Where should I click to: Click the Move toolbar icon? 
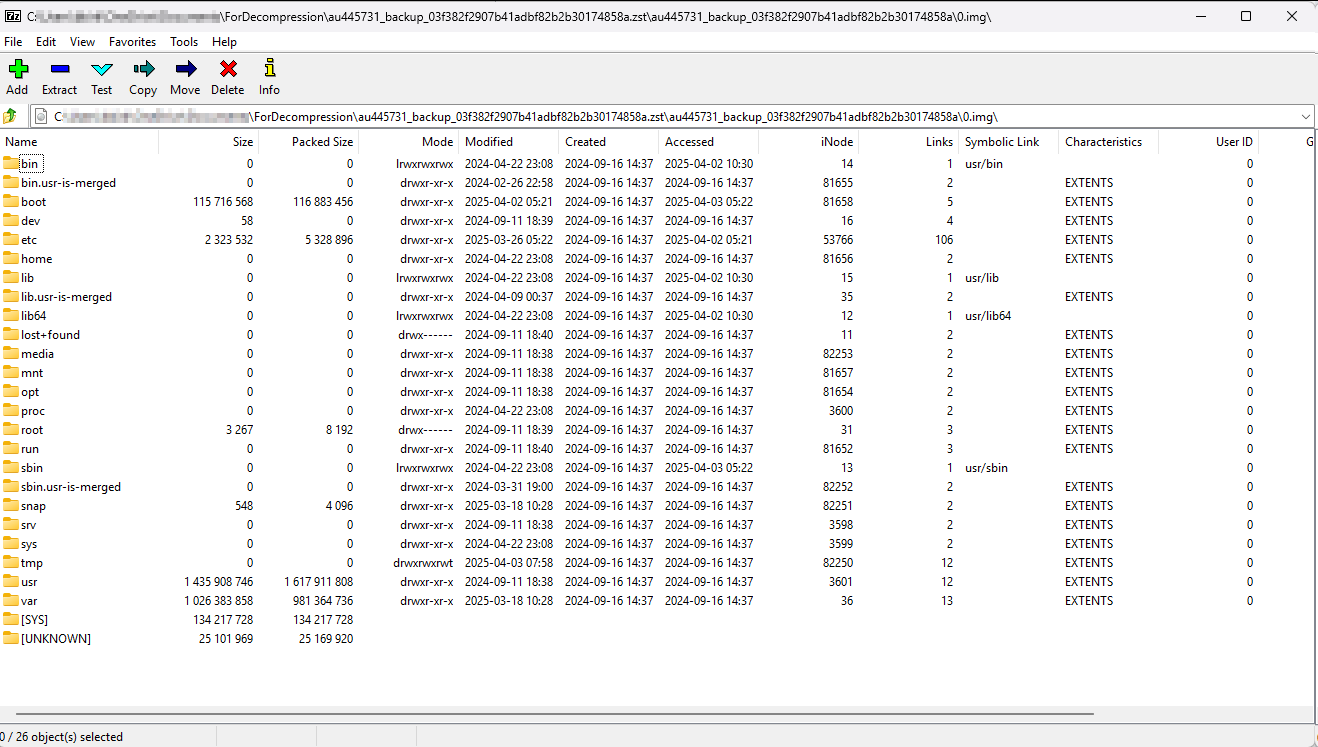185,69
